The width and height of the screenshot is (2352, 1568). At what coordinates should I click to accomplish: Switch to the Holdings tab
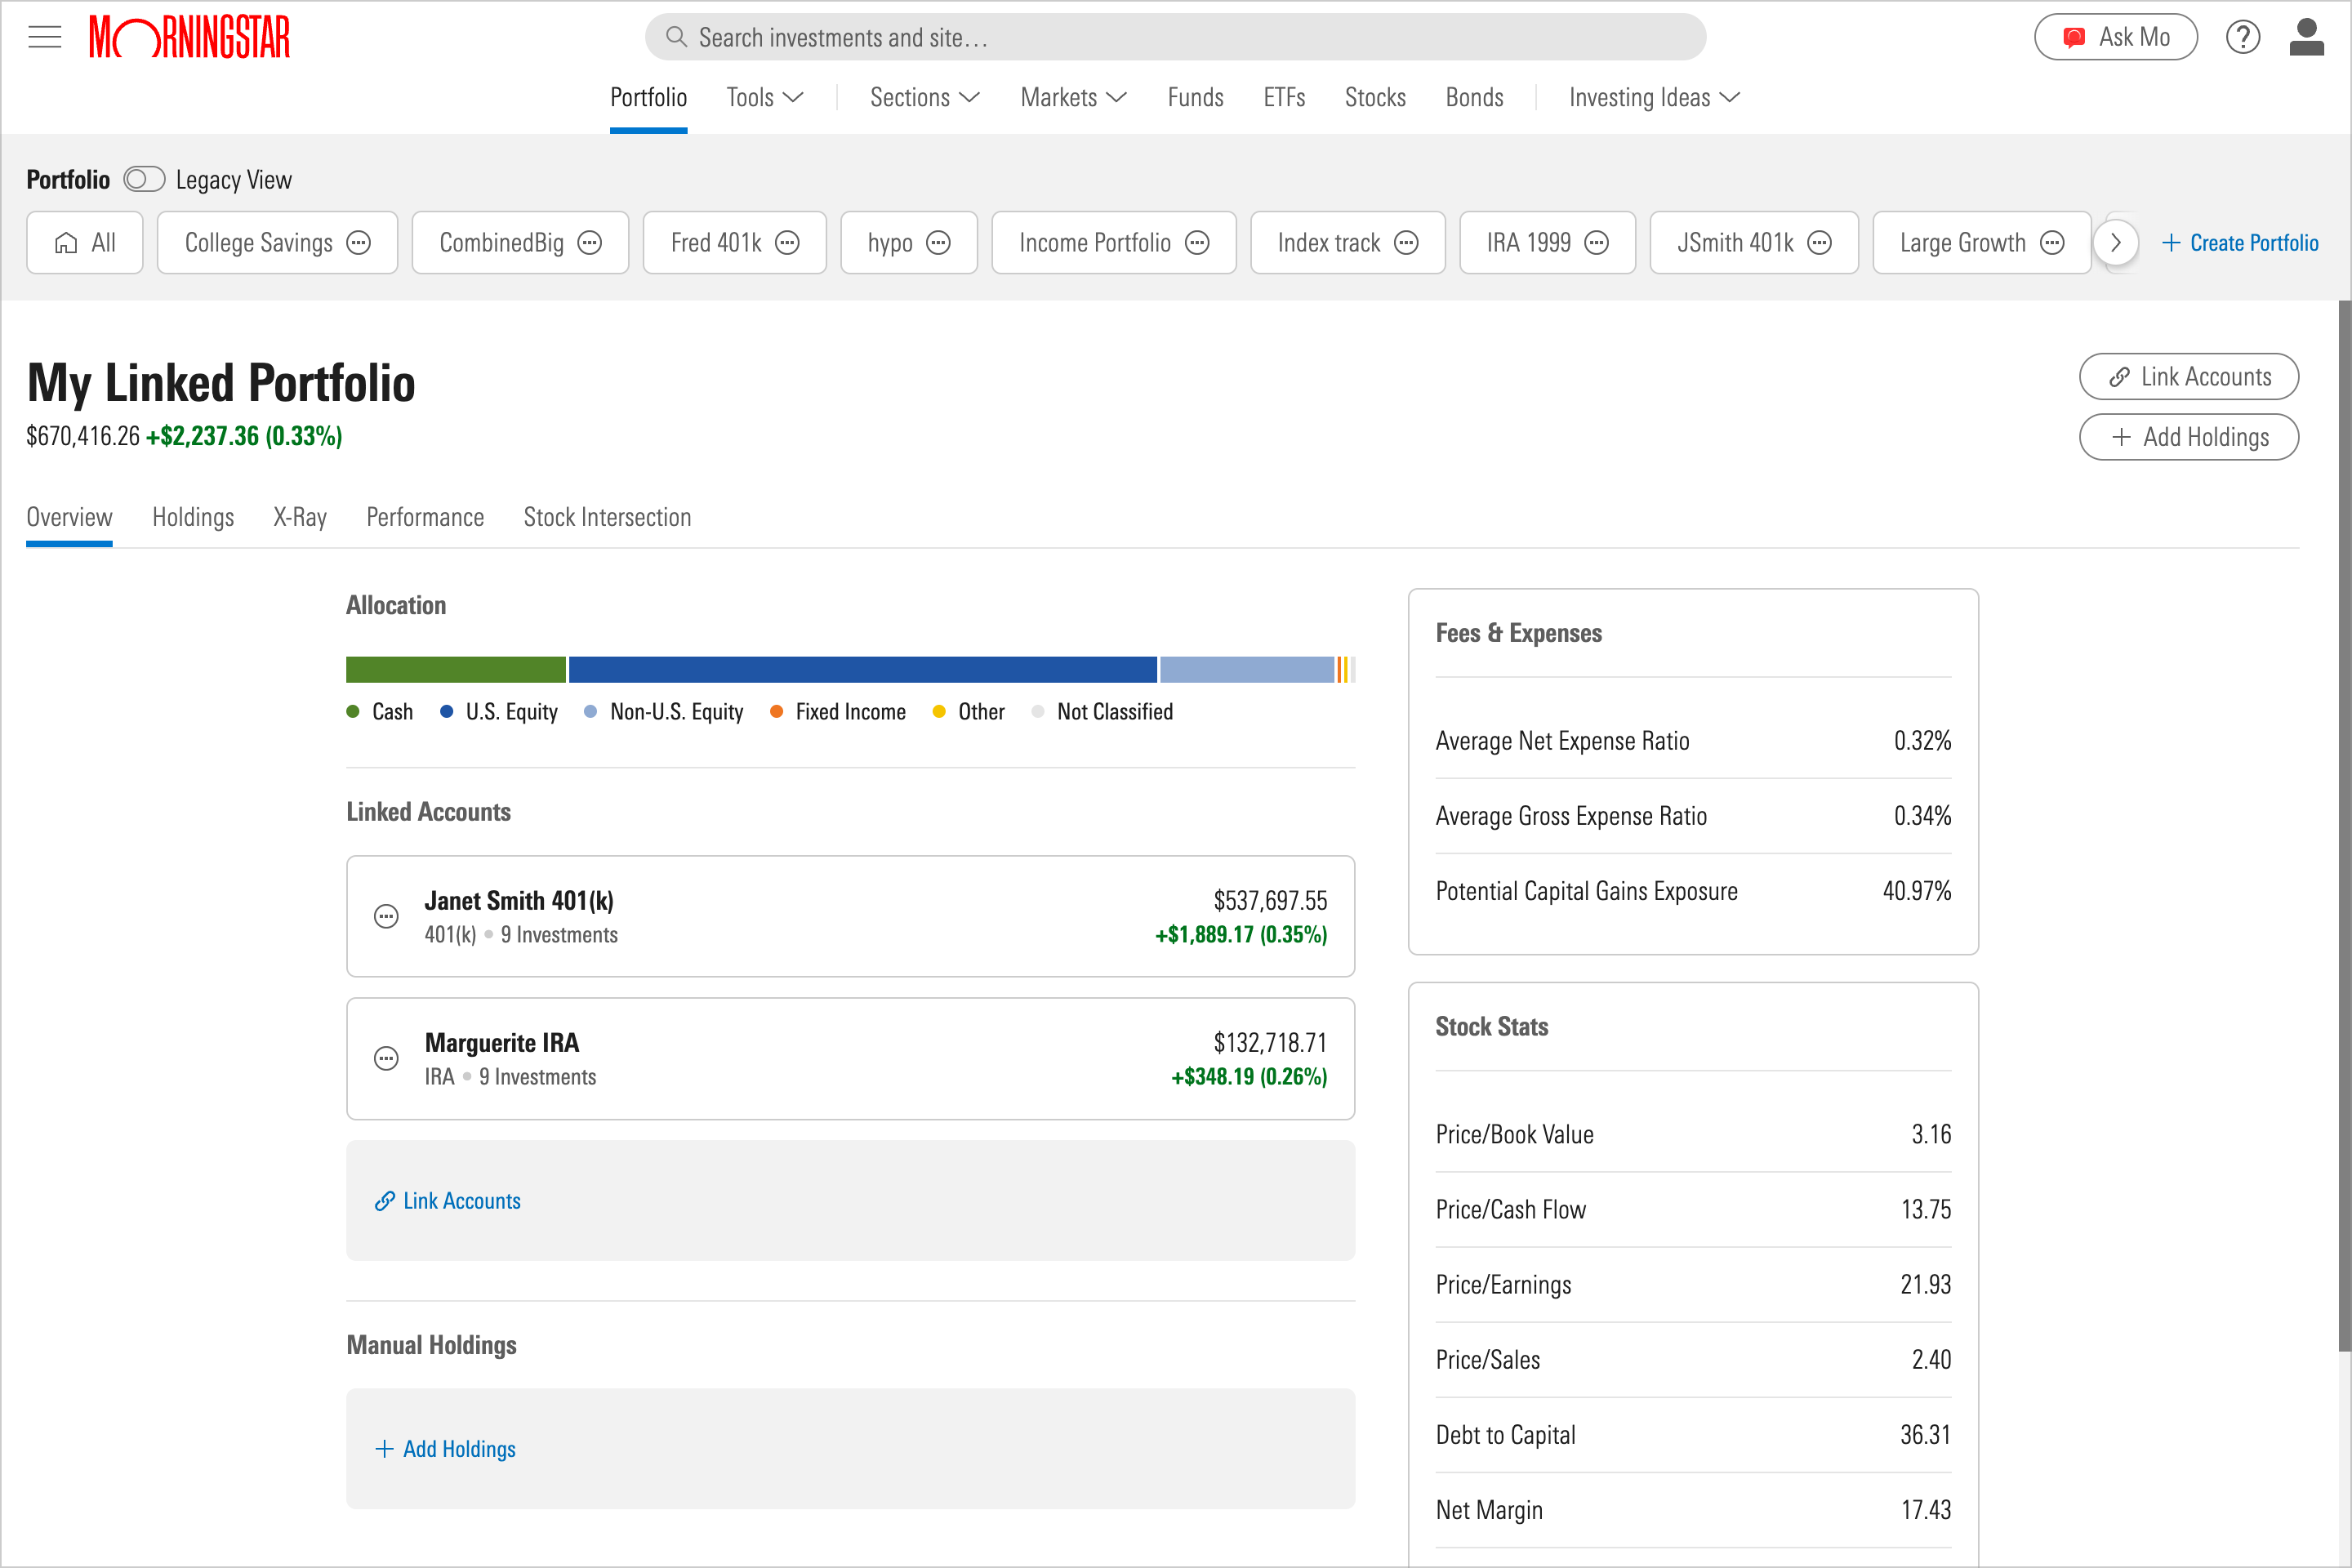193,517
